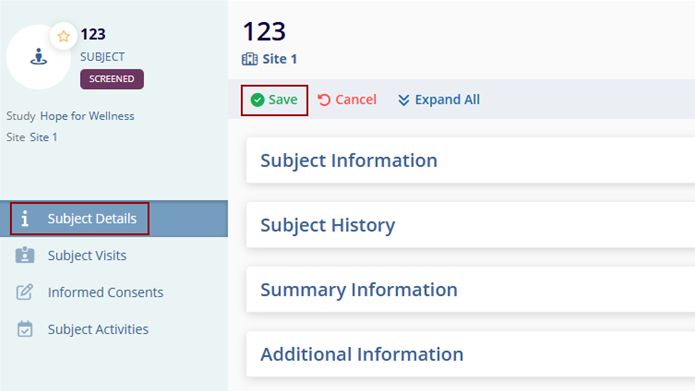Expand the Additional Information section

[x=471, y=355]
